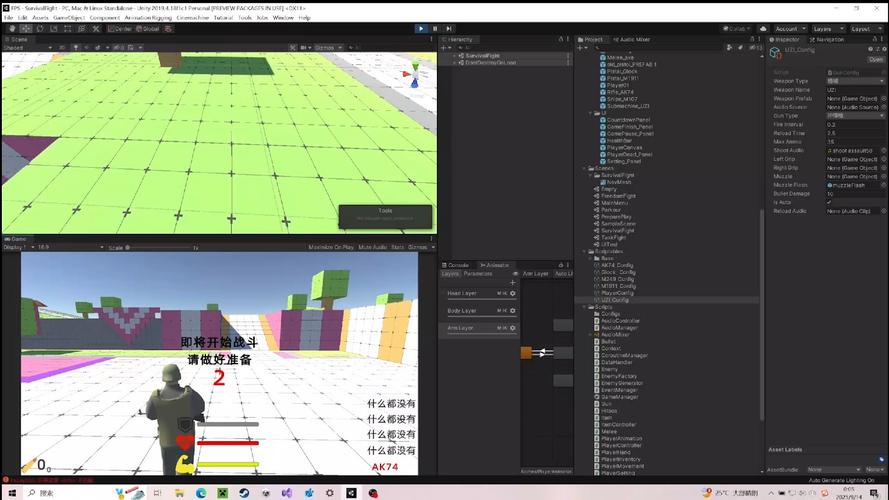The image size is (889, 500).
Task: Click the Step frame button
Action: [x=449, y=28]
